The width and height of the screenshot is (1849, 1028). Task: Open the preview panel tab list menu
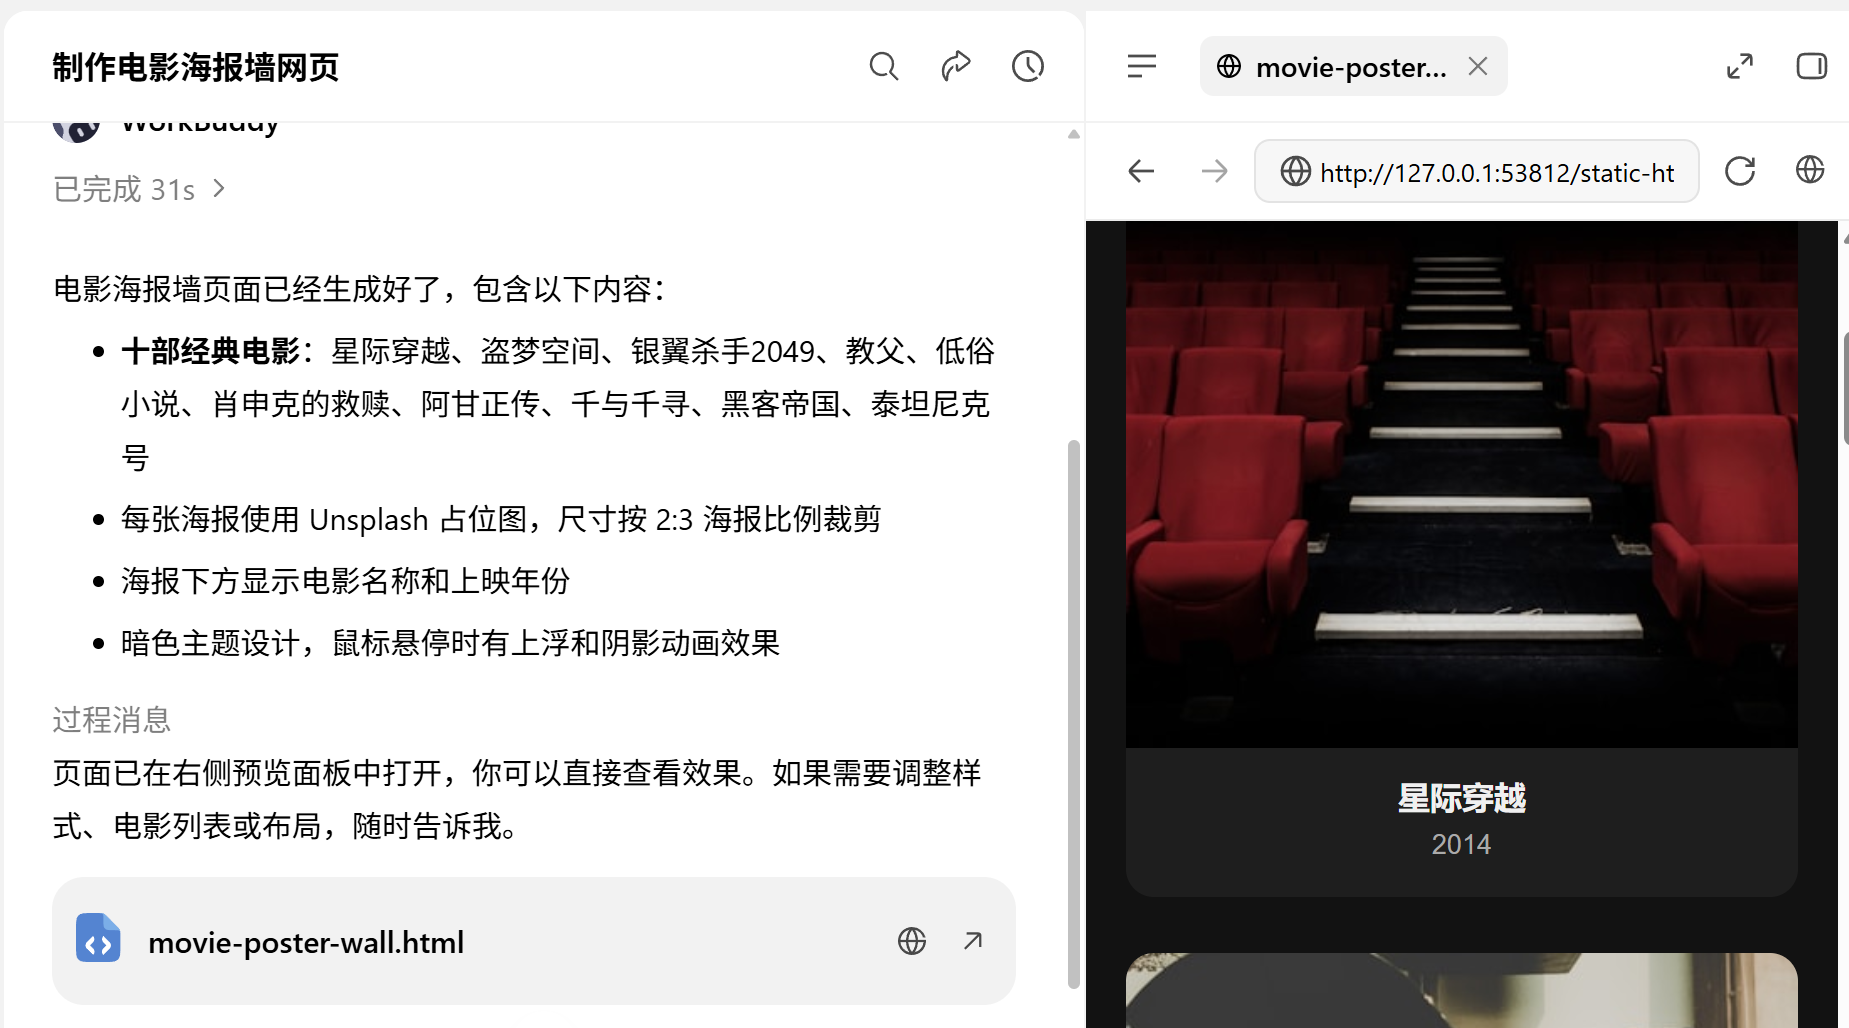pos(1141,67)
